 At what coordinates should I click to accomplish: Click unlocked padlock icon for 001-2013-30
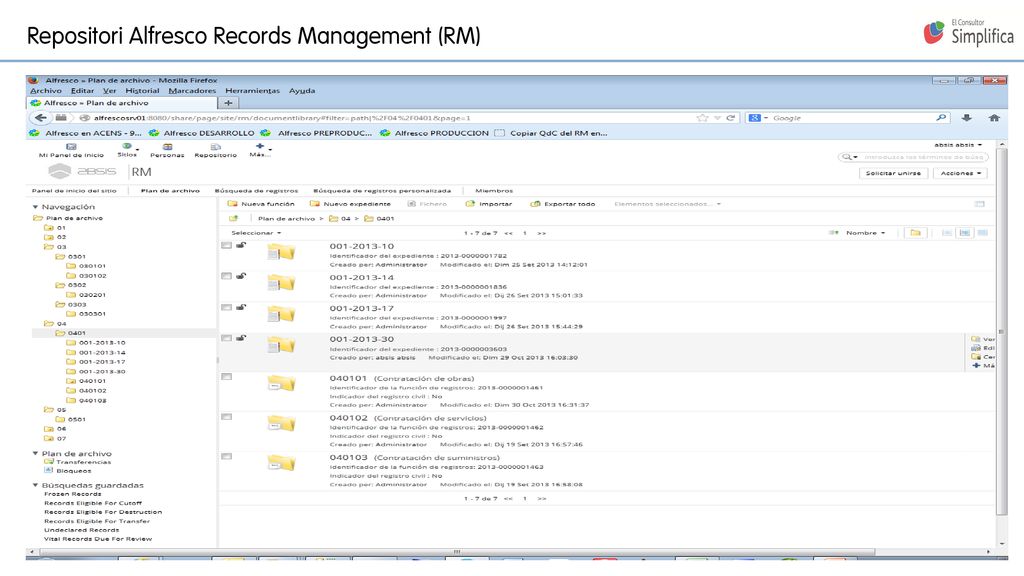pos(241,338)
